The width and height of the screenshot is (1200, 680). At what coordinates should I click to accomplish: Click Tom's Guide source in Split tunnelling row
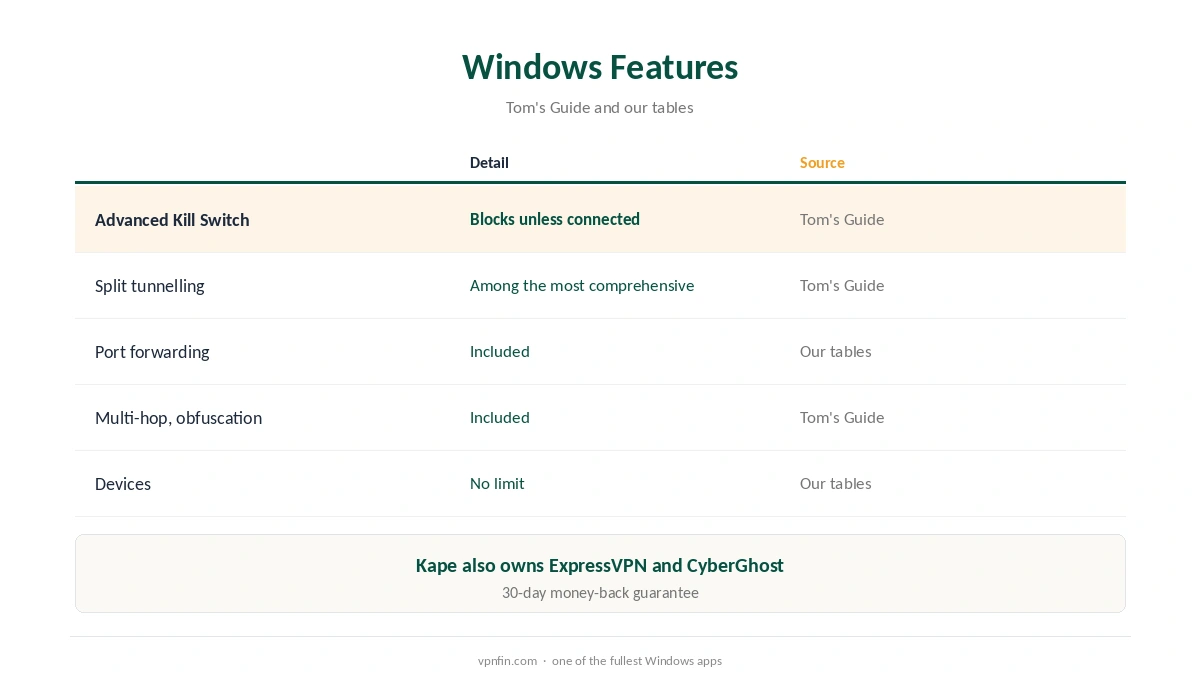(x=842, y=285)
